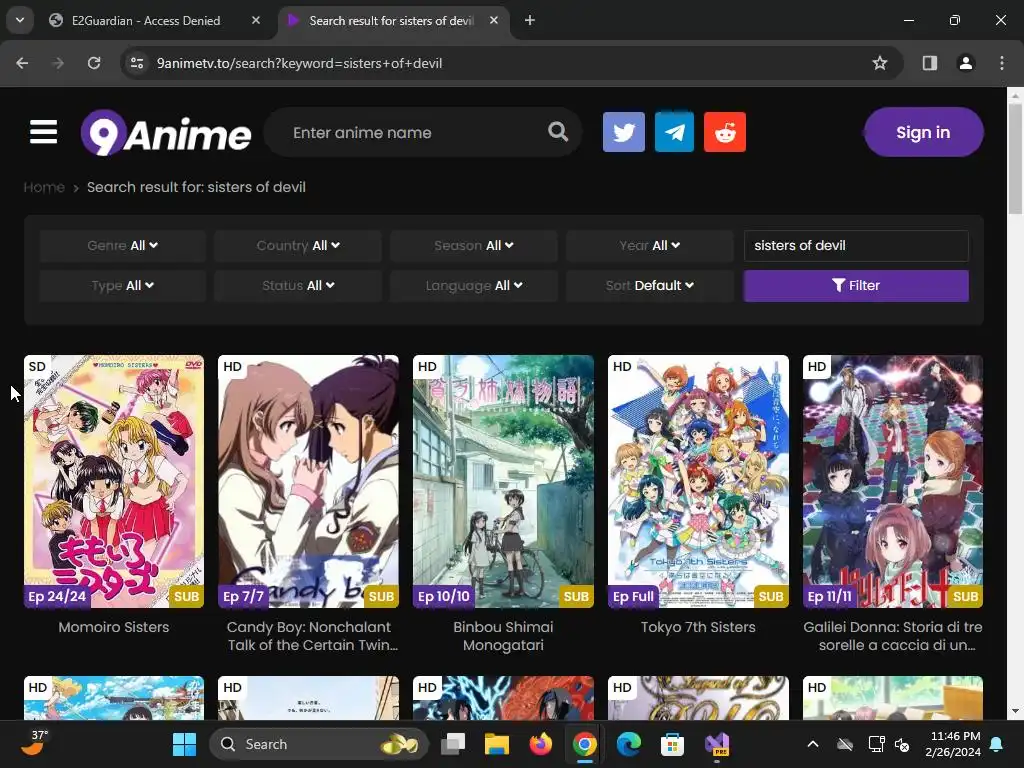Click the 9Anime logo
This screenshot has height=768, width=1024.
166,133
